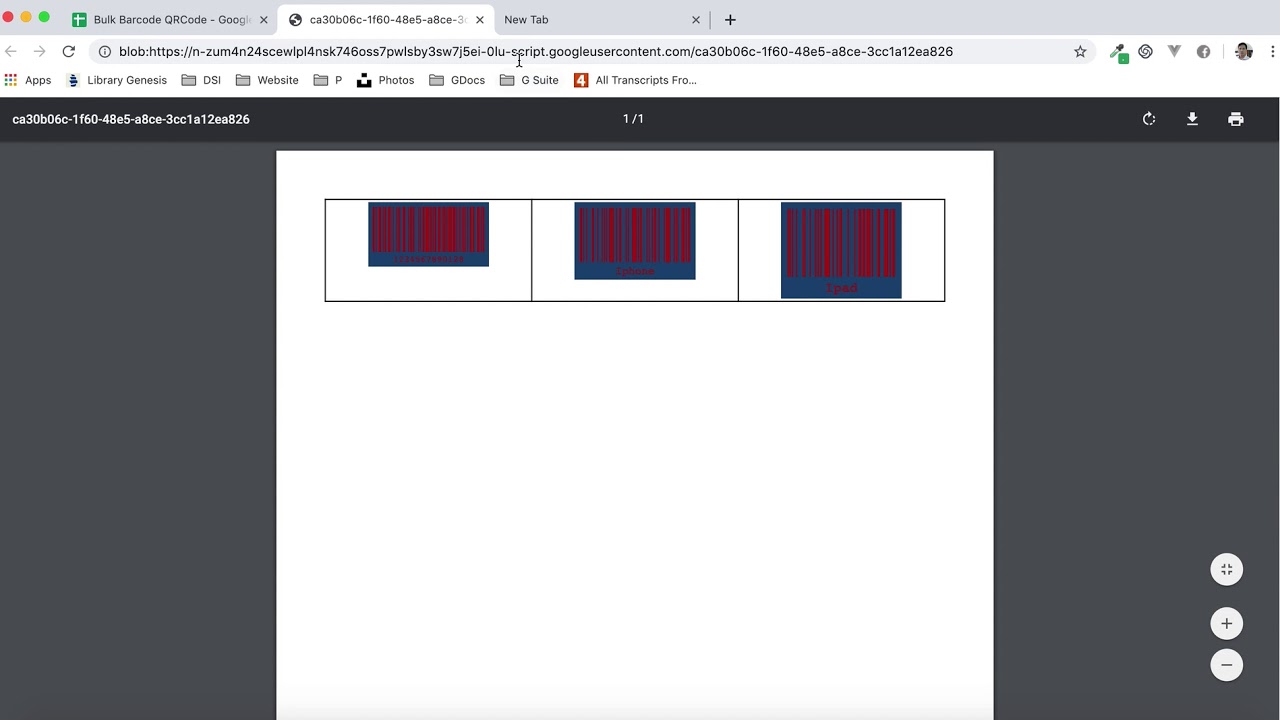
Task: Click the green extension icon in toolbar
Action: (1118, 52)
